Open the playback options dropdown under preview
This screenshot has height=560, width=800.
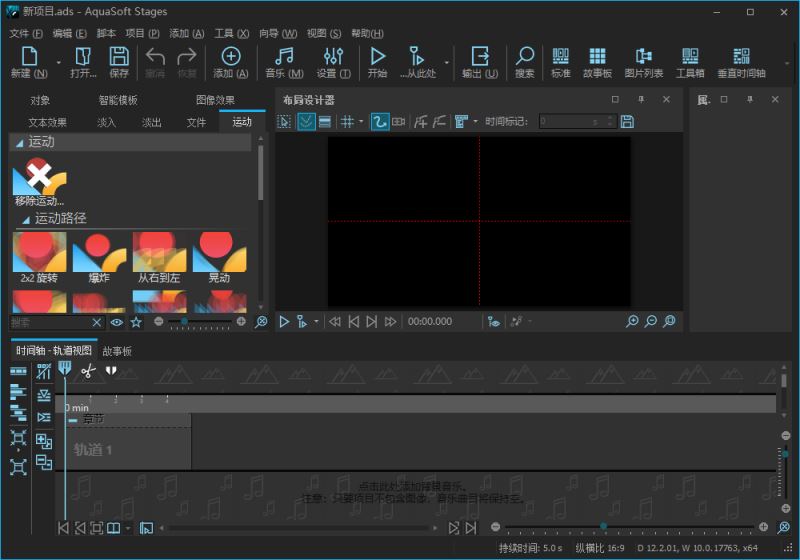tap(316, 321)
